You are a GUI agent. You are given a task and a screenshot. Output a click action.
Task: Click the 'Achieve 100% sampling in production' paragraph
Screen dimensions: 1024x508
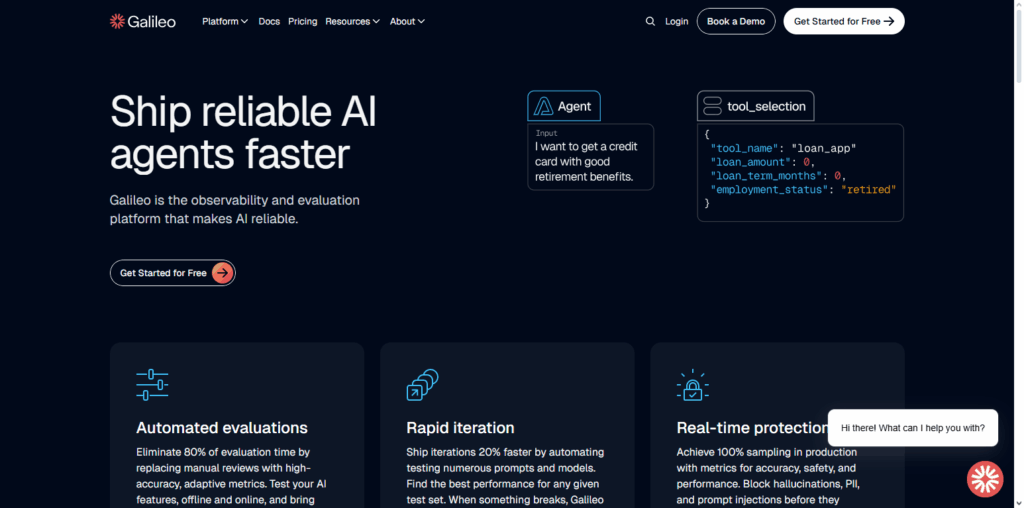click(x=767, y=476)
